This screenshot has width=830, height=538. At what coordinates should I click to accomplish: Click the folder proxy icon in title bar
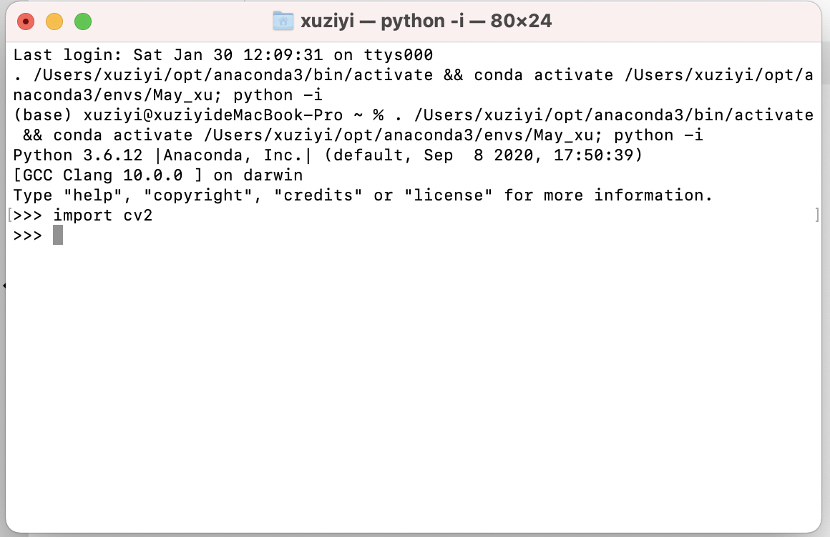tap(283, 21)
